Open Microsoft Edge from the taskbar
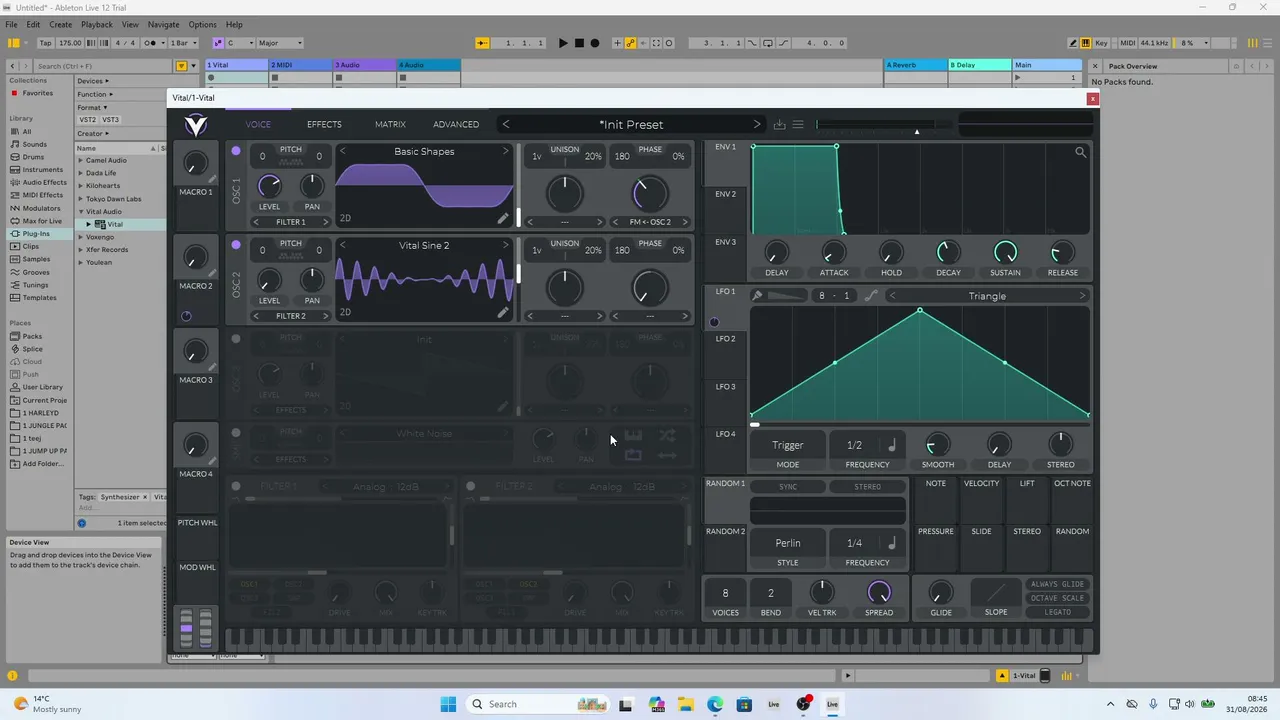Image resolution: width=1280 pixels, height=720 pixels. point(715,704)
